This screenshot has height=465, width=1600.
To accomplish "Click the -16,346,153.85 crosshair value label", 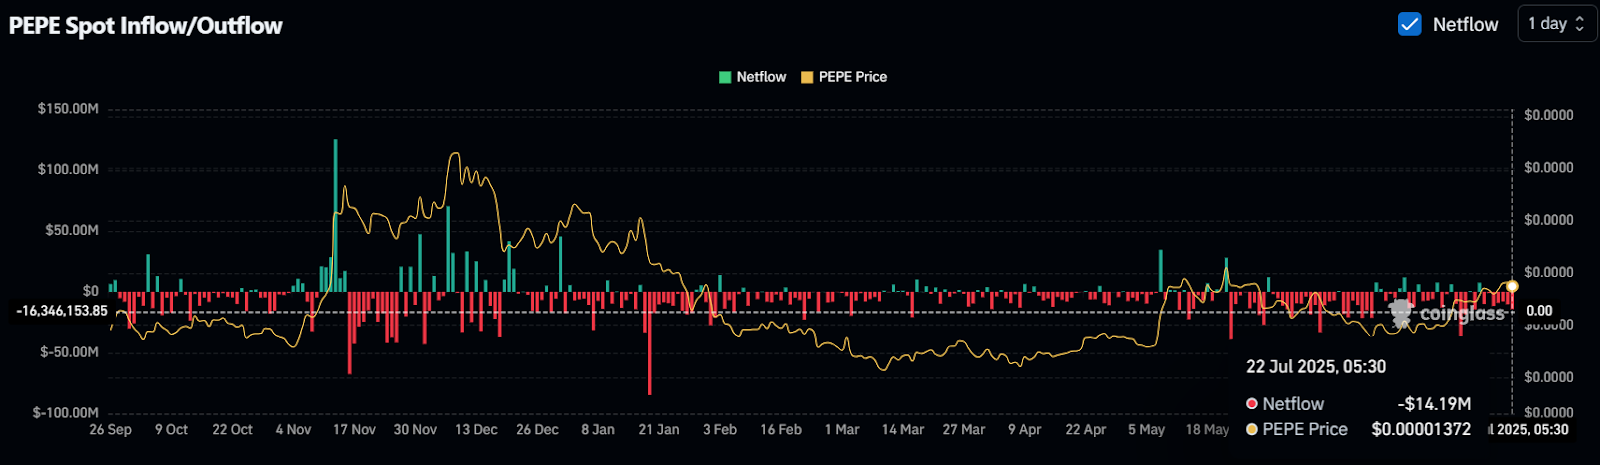I will [62, 311].
